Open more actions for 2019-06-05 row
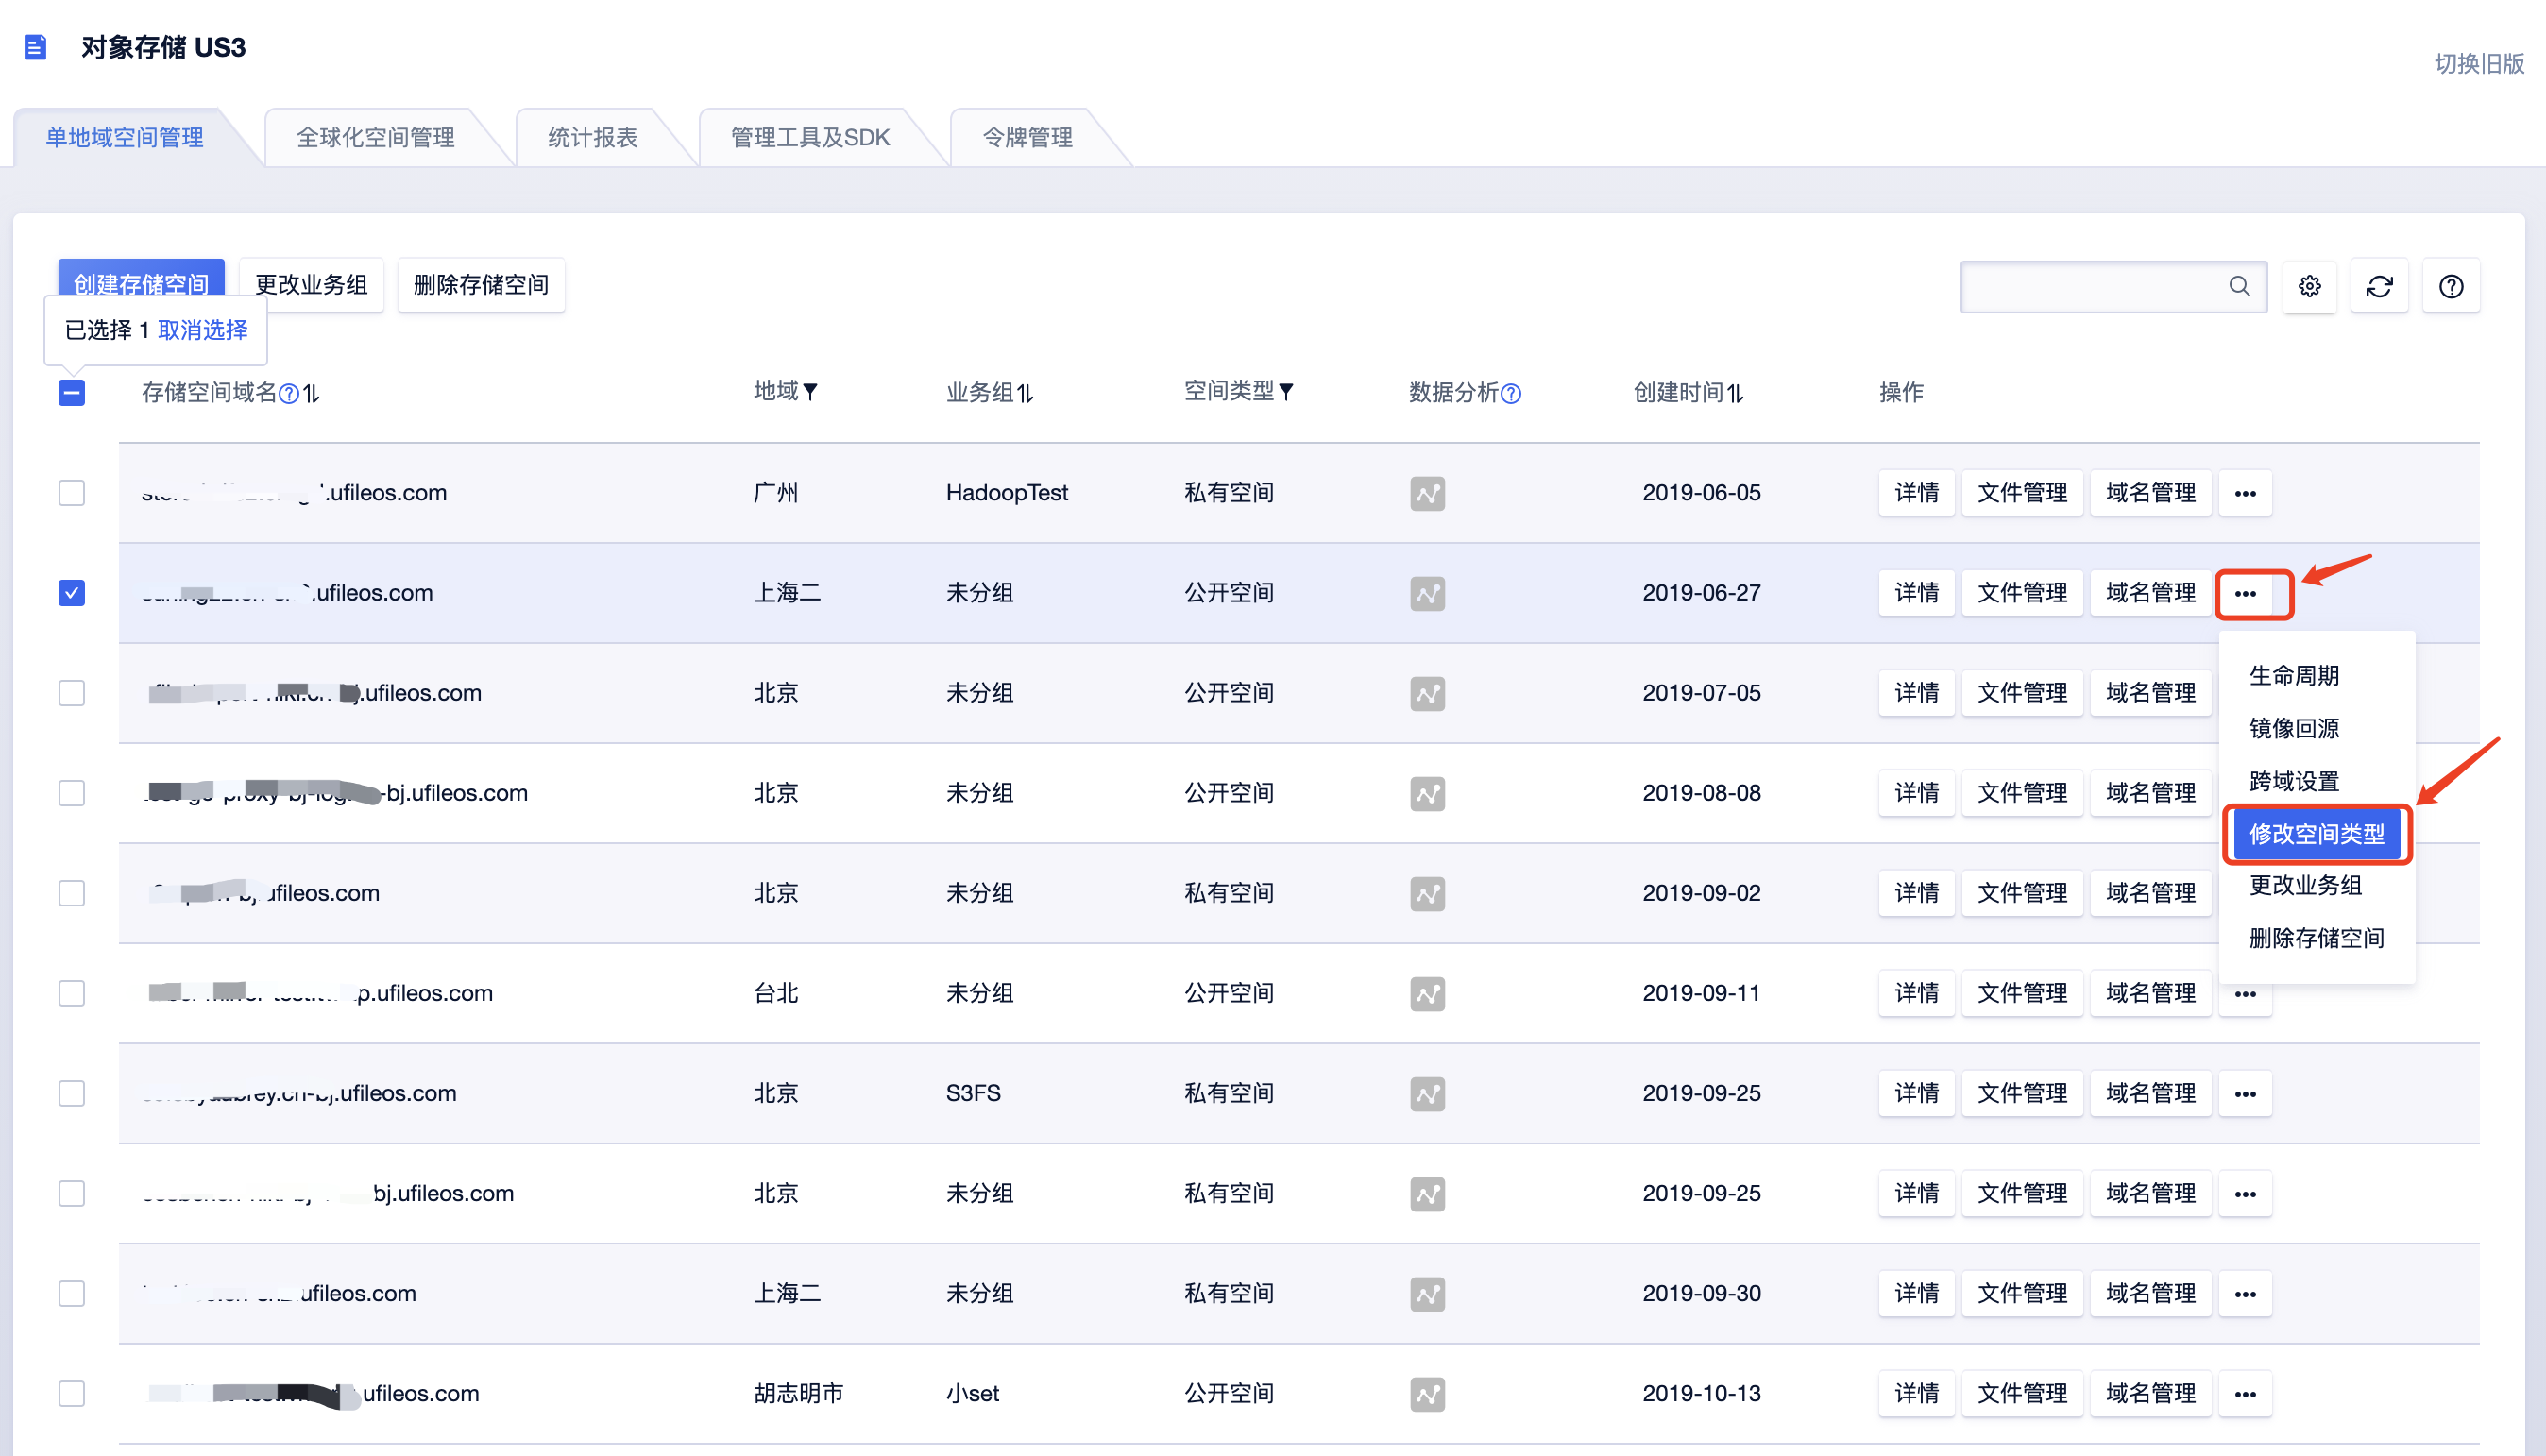 coord(2245,494)
